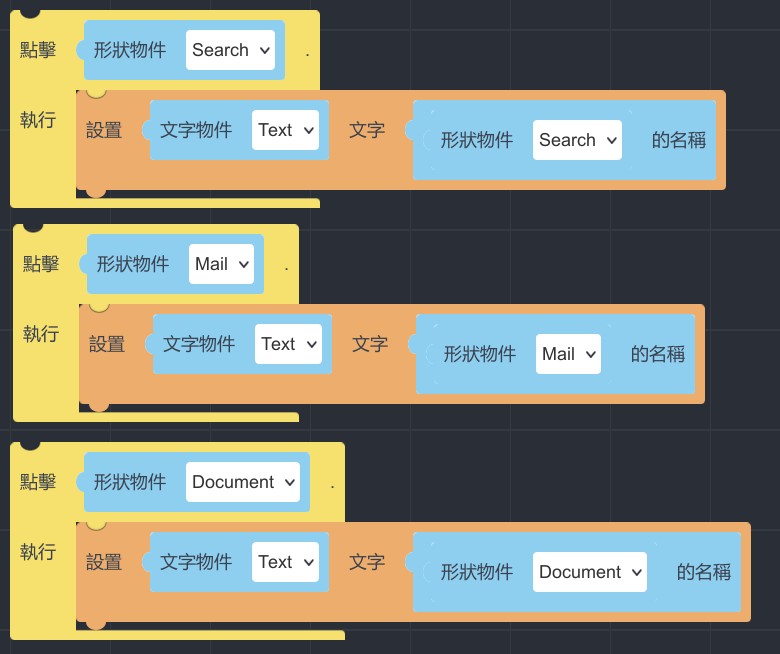780x654 pixels.
Task: Click 的名稱 text after the Document shape dropdown
Action: tap(703, 572)
